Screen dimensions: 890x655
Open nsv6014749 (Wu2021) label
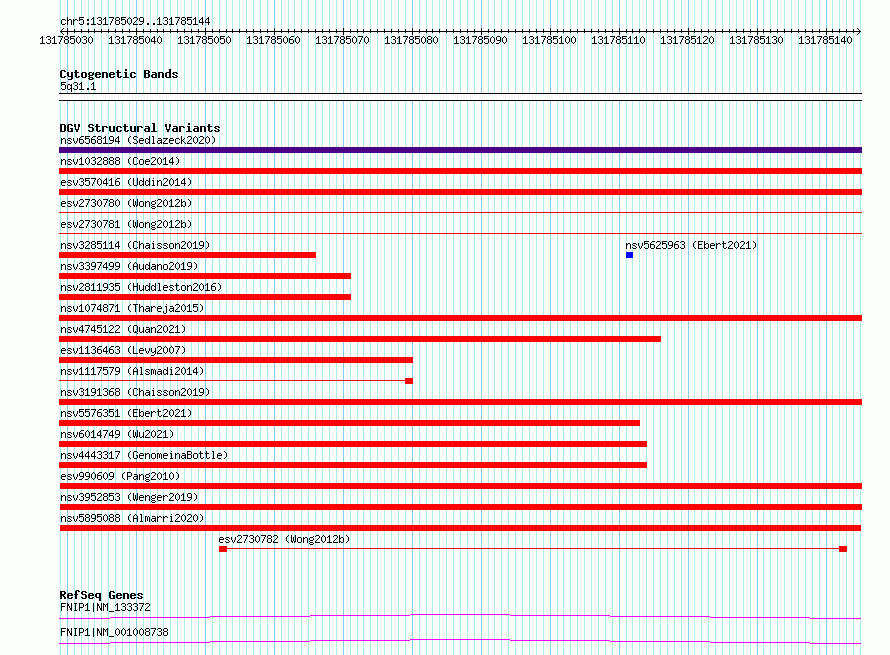117,434
